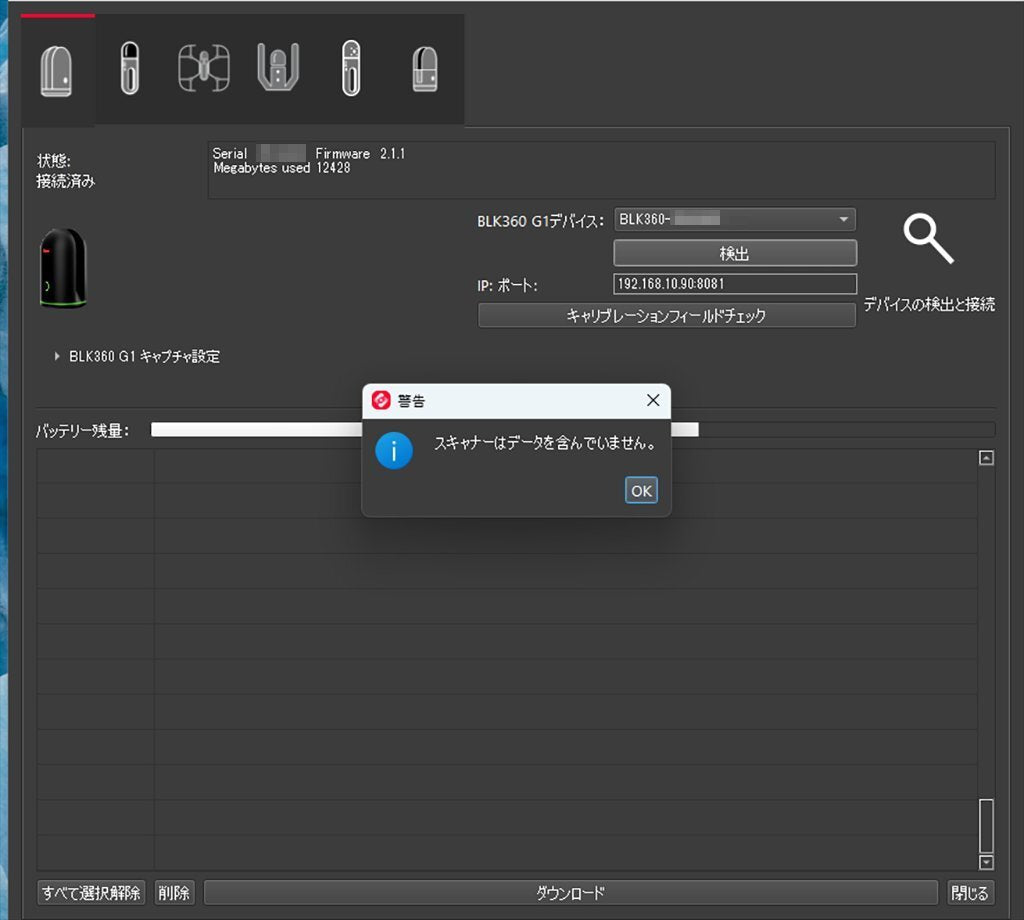
Task: Click the magnifier device detect and connect icon
Action: 929,238
